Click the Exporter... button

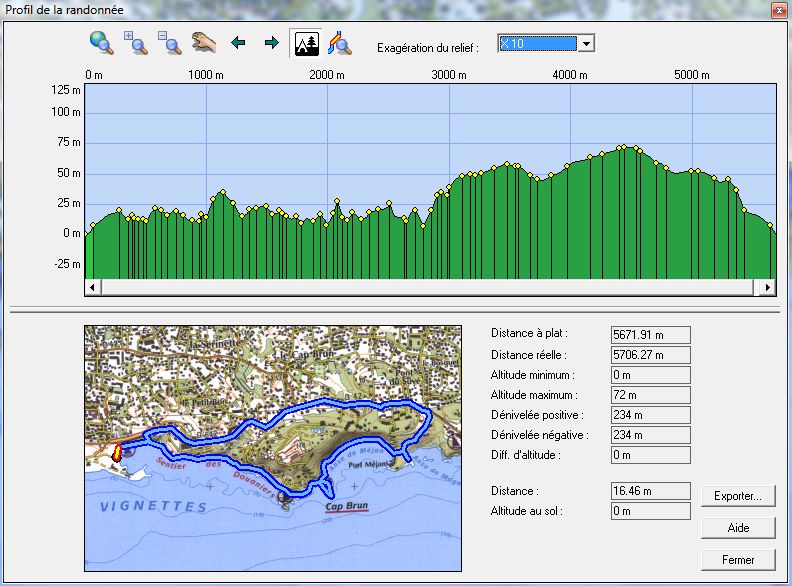tap(738, 496)
